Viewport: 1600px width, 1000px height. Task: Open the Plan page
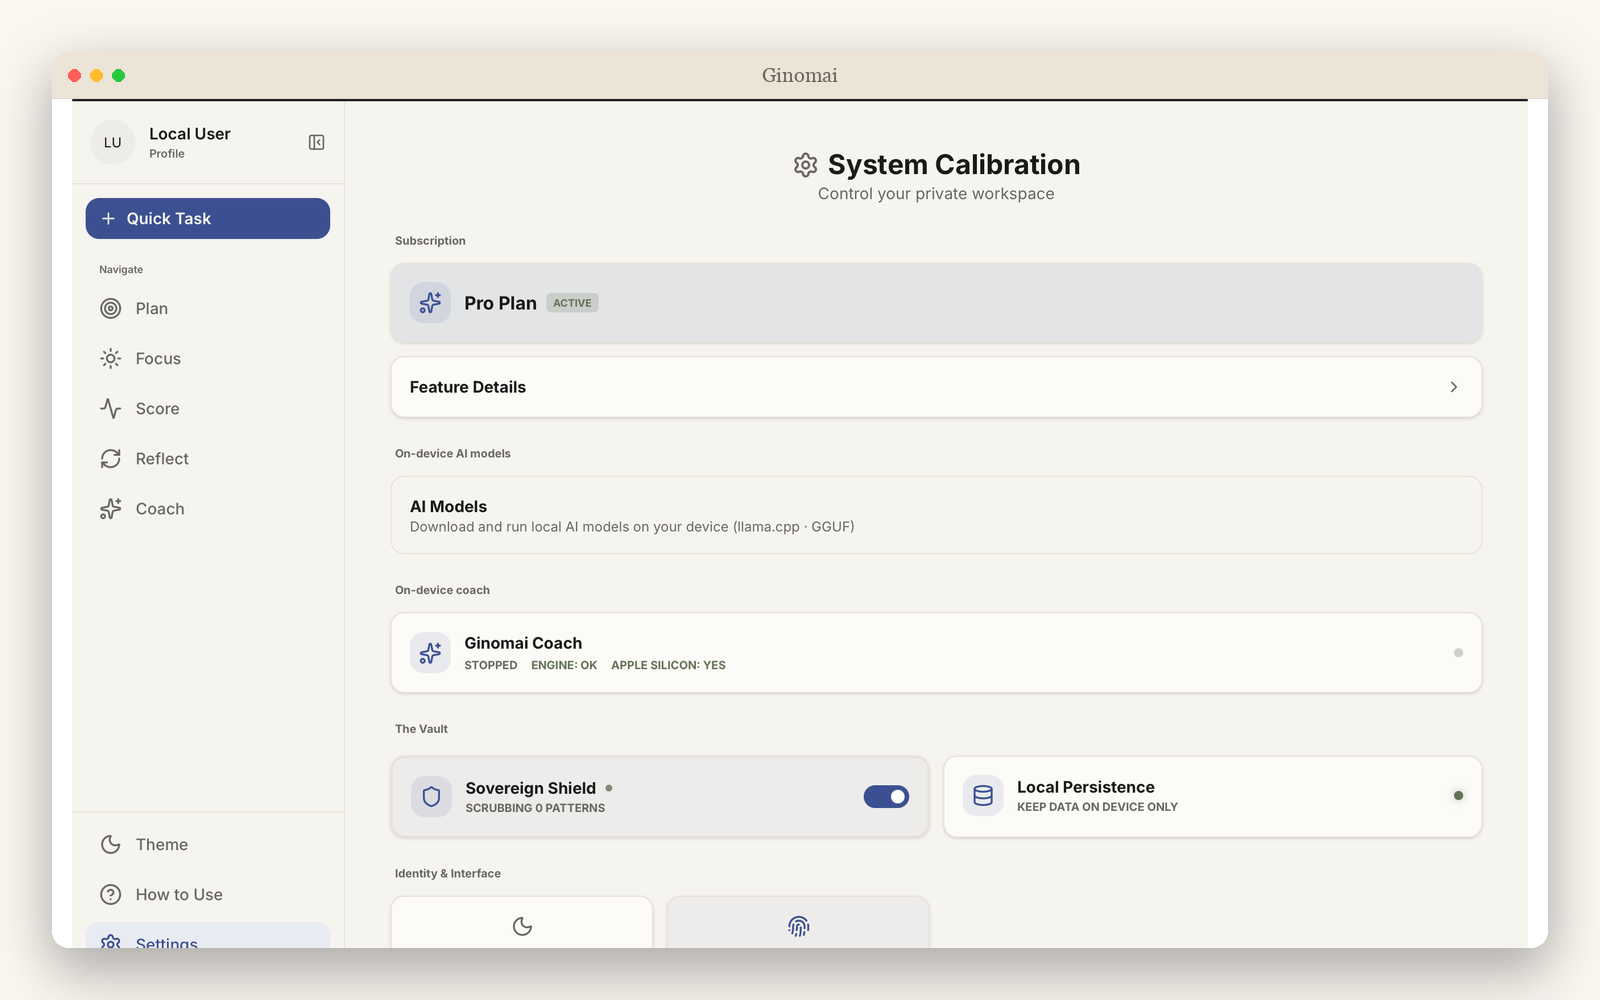[x=208, y=308]
